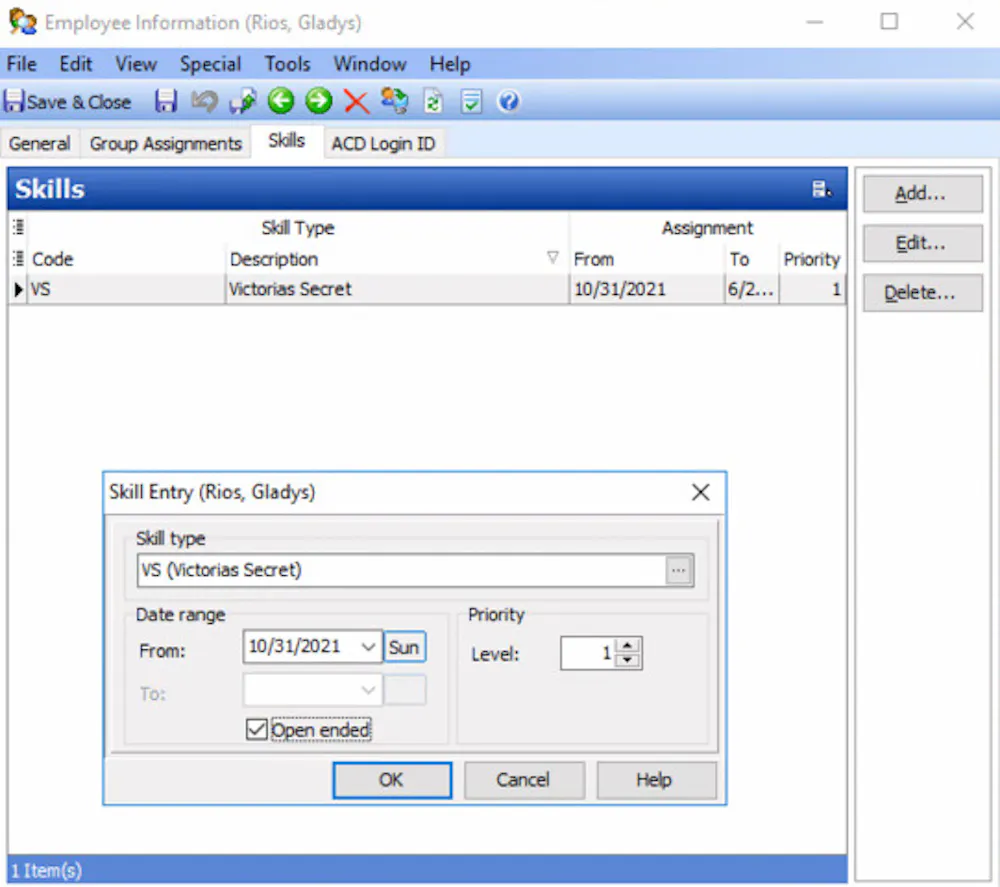
Task: Click the checklist icon with green check
Action: 471,101
